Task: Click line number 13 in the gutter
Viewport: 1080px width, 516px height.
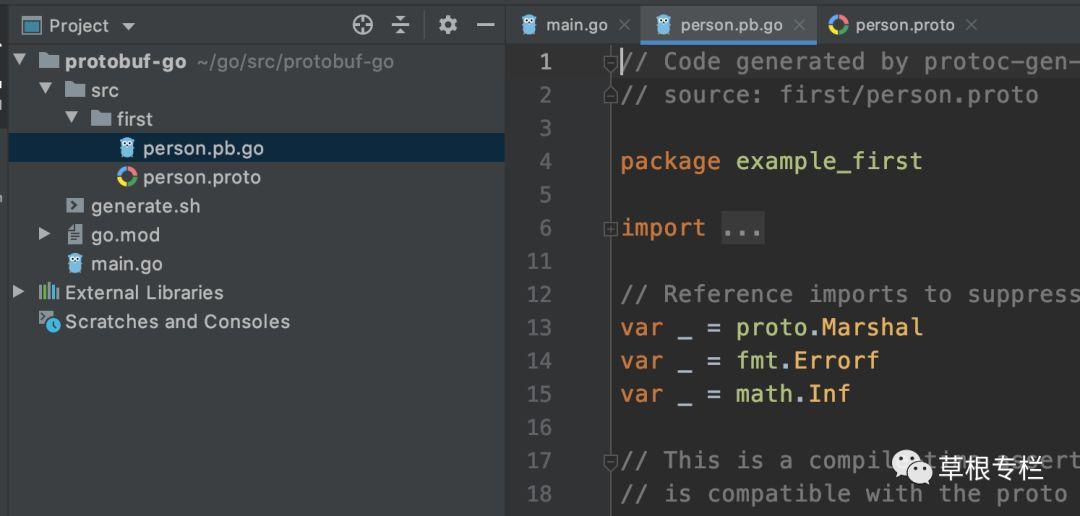Action: click(x=539, y=328)
